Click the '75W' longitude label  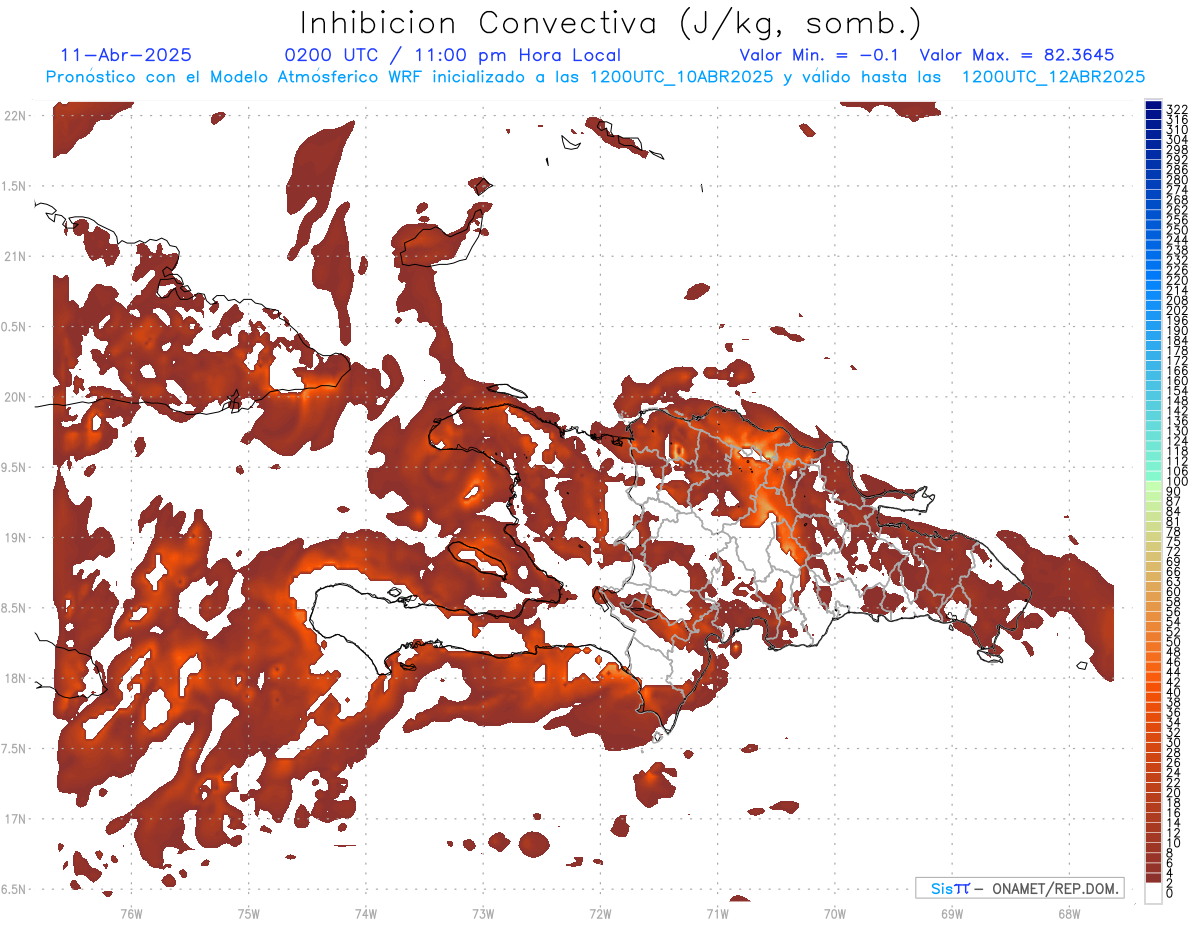pos(248,913)
